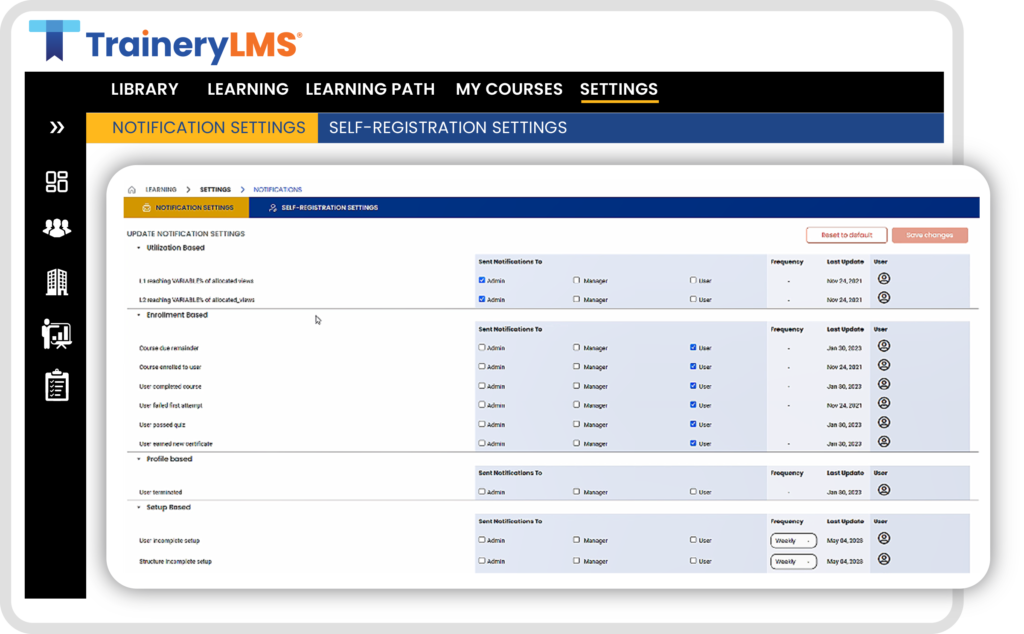Open the LIBRARY menu
This screenshot has width=1024, height=634.
coord(144,89)
